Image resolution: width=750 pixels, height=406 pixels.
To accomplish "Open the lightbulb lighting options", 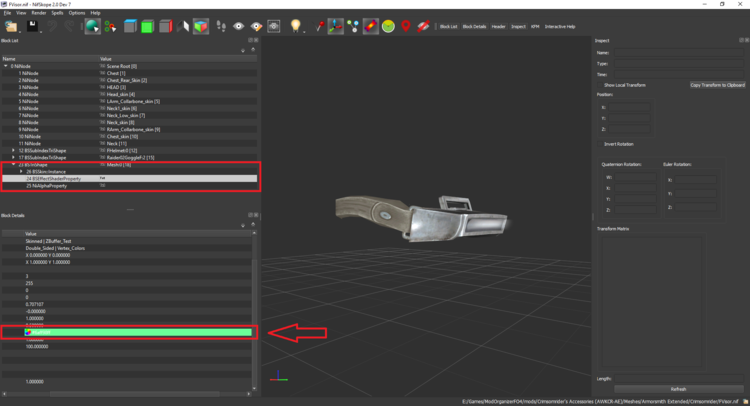I will click(x=295, y=26).
